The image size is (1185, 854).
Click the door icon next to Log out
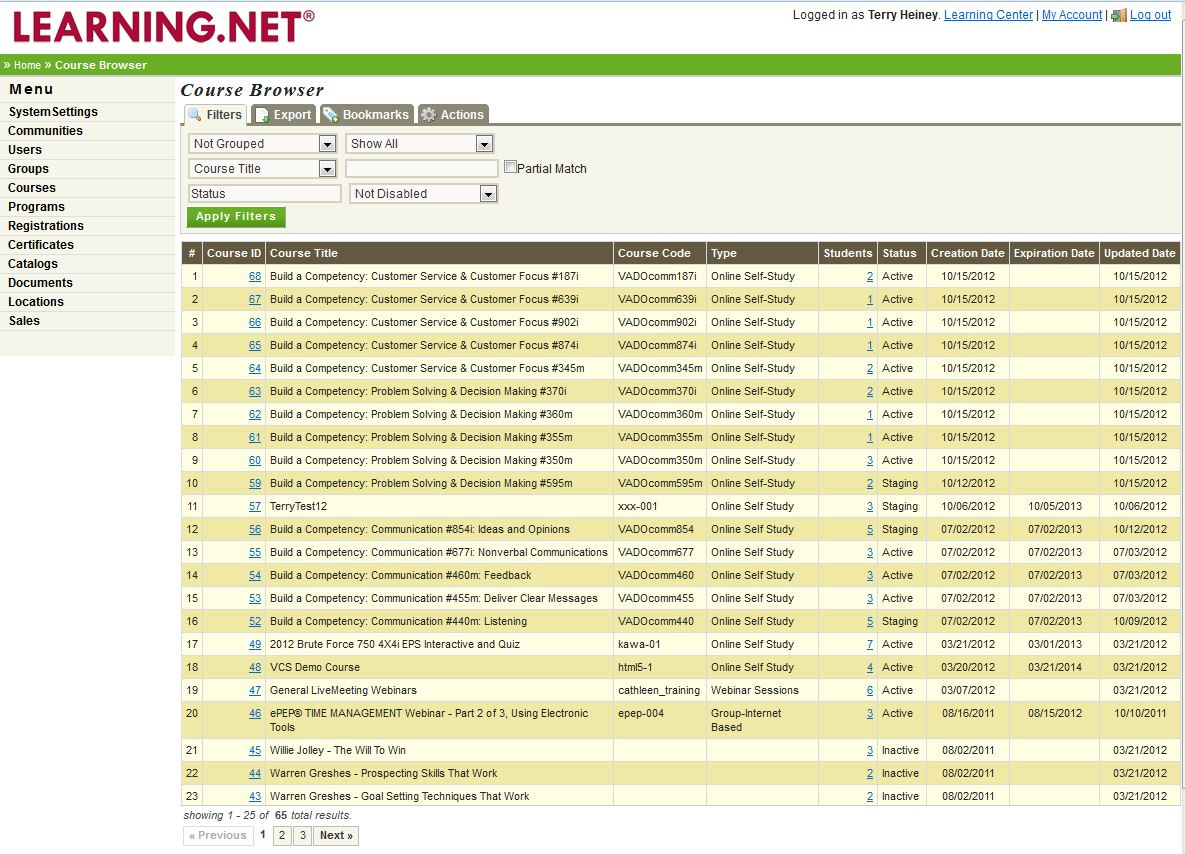click(x=1119, y=14)
